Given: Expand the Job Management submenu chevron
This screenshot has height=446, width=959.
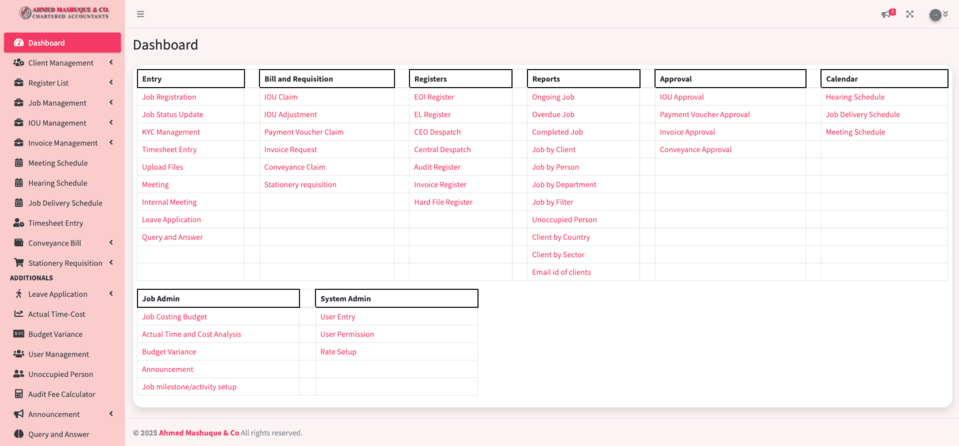Looking at the screenshot, I should tap(111, 102).
